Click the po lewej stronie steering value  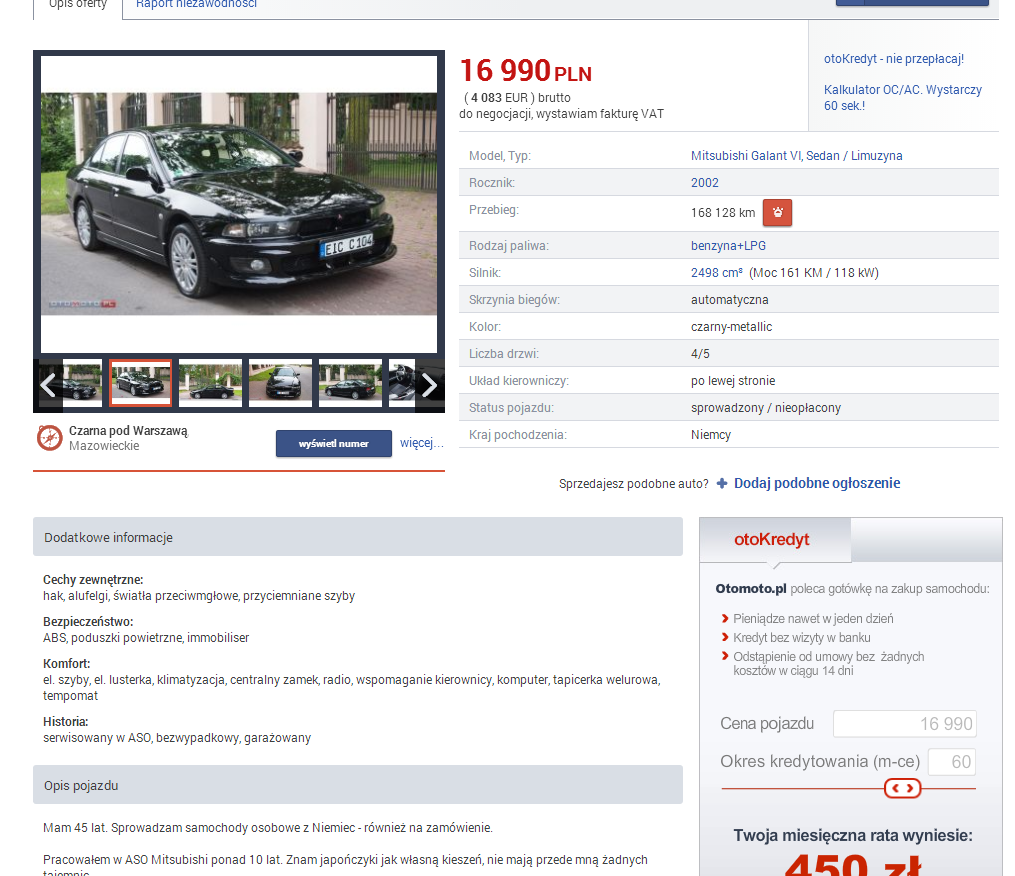[733, 381]
